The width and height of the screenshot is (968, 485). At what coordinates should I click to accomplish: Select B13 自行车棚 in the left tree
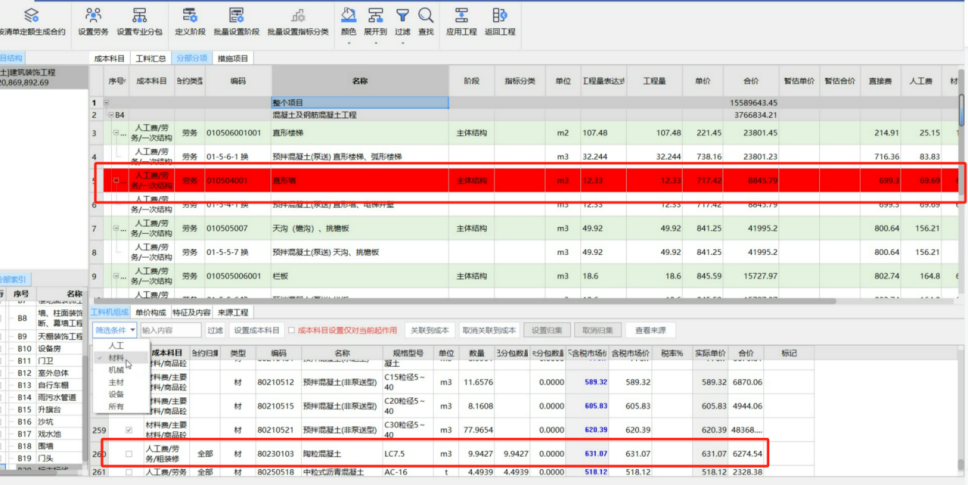coord(47,385)
